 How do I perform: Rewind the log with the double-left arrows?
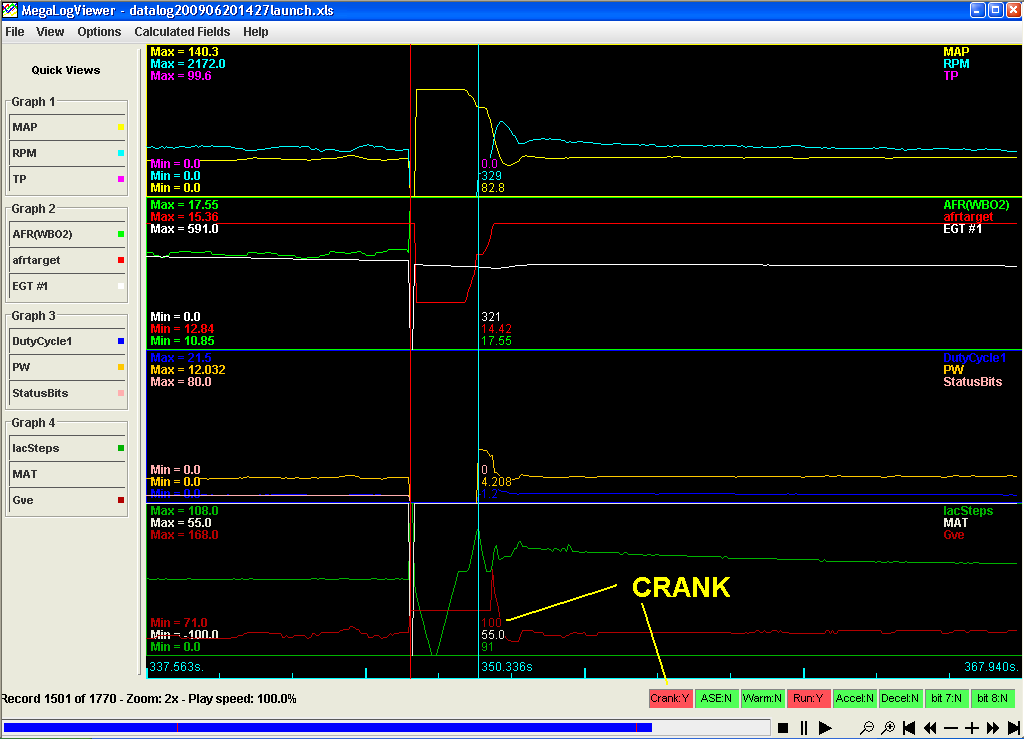click(930, 728)
